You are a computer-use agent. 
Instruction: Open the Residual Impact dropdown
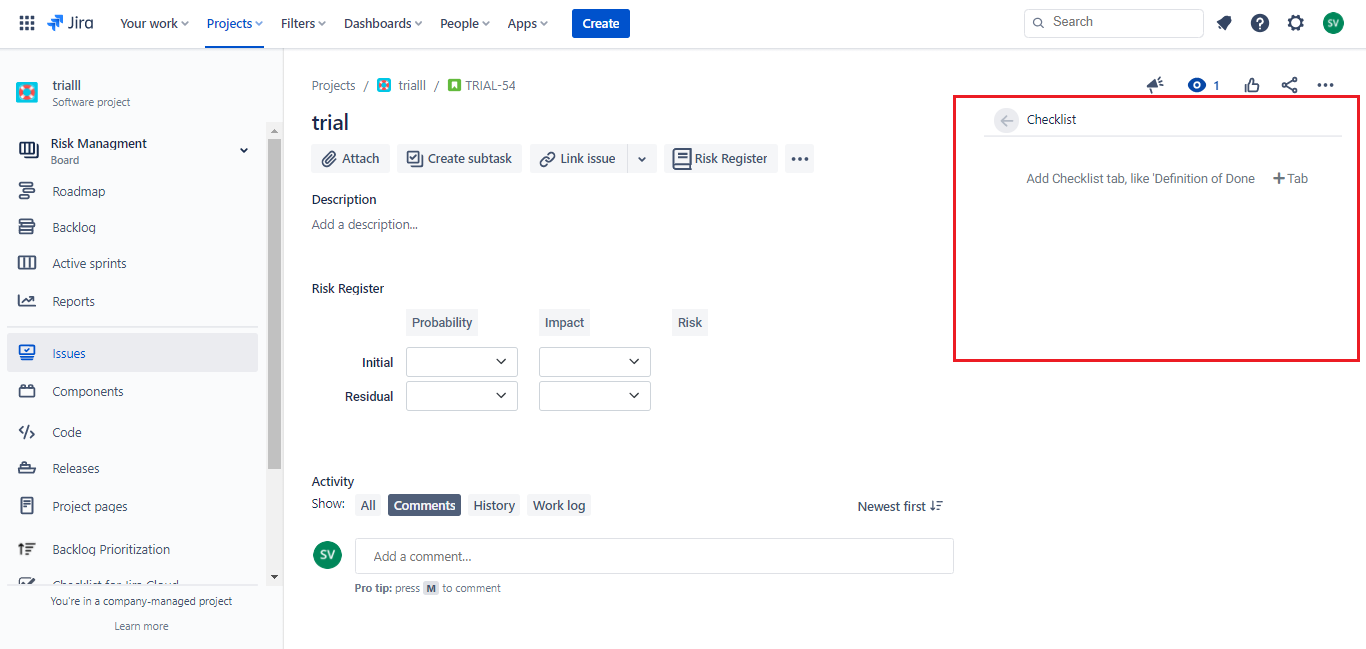pyautogui.click(x=595, y=396)
